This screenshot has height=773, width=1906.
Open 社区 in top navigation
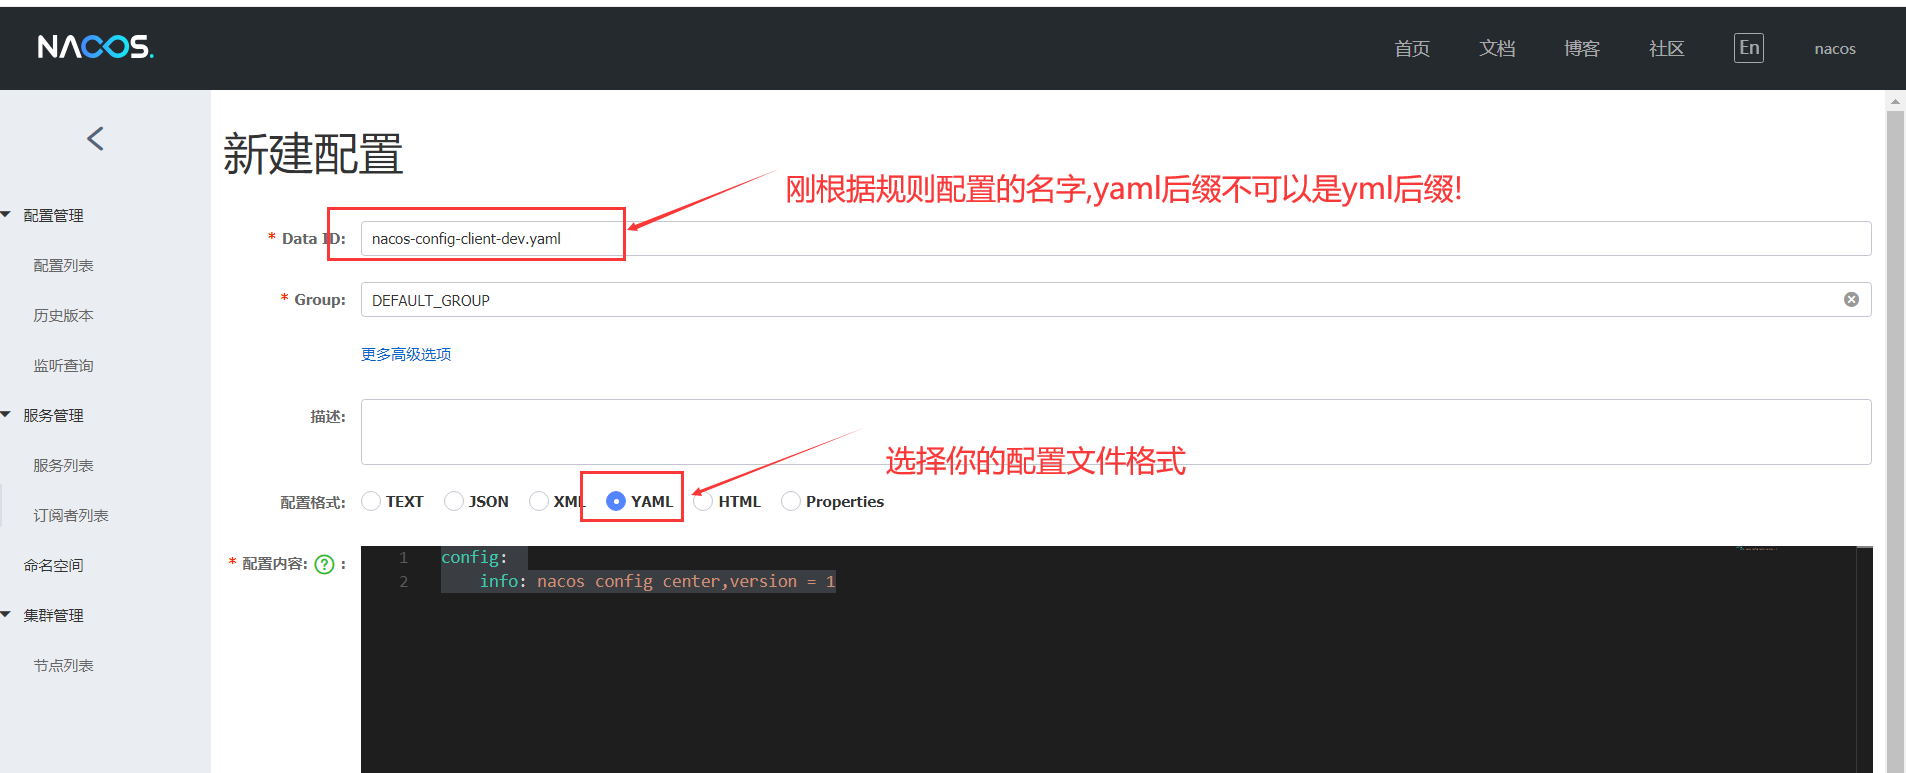(x=1666, y=48)
